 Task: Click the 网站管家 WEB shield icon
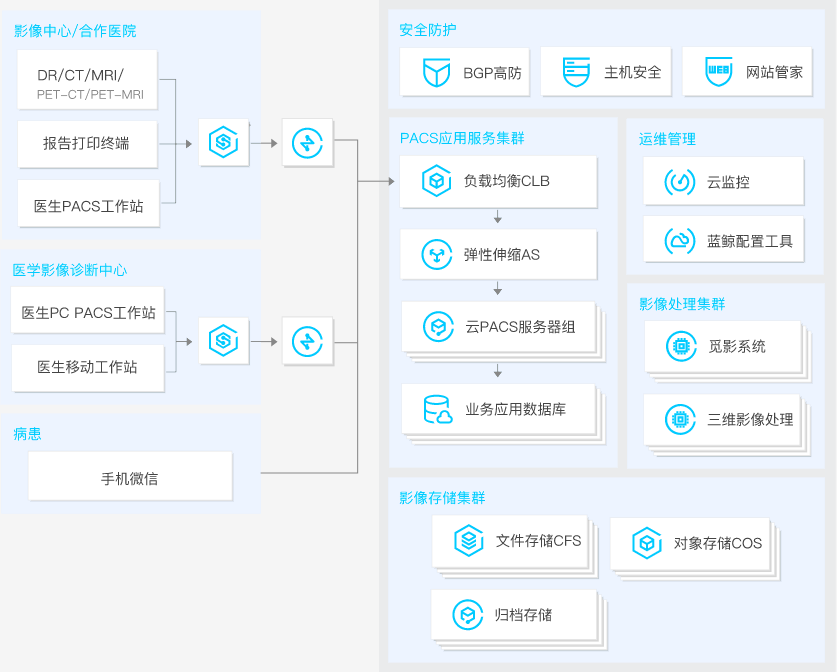(718, 72)
